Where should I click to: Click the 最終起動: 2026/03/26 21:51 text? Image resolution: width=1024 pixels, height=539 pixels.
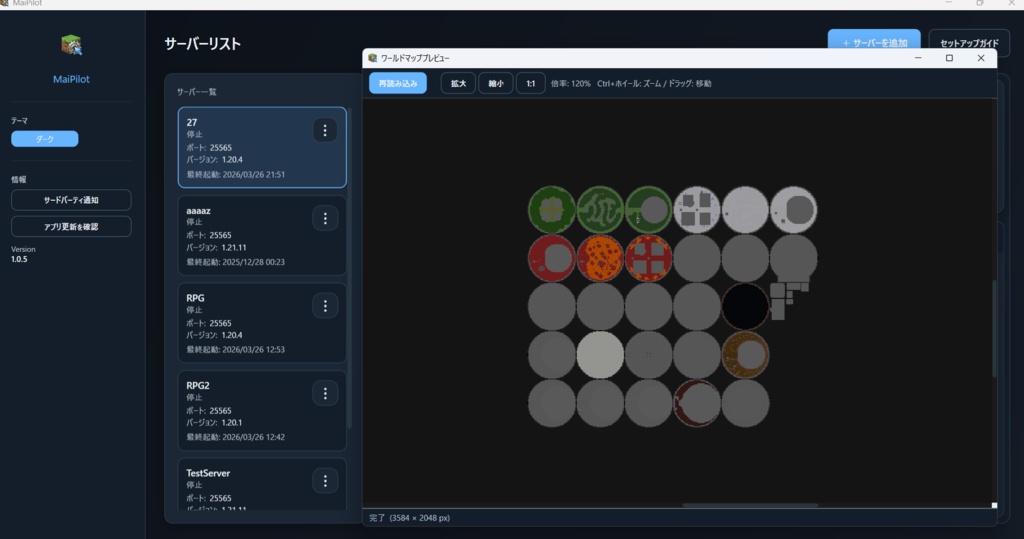pos(236,174)
